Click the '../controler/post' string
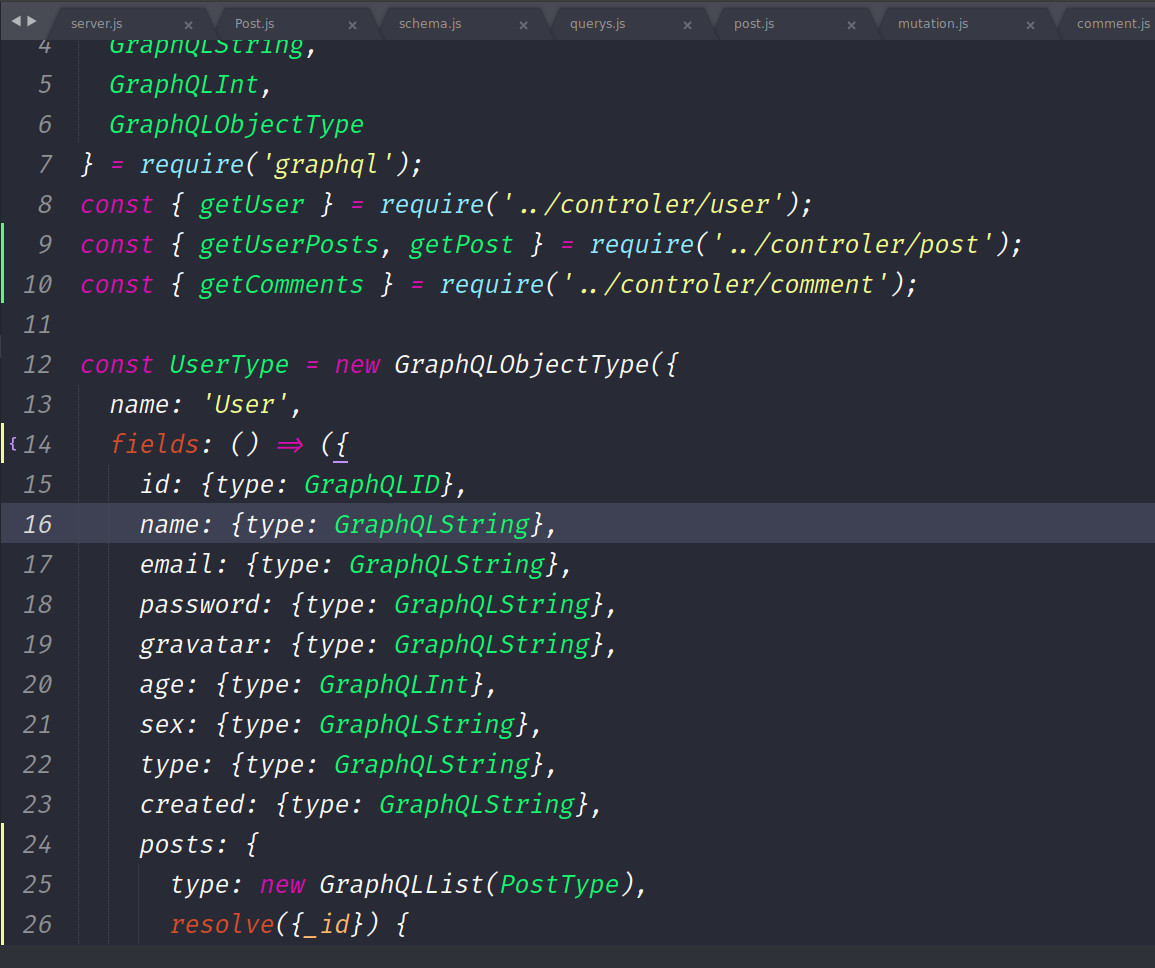This screenshot has width=1155, height=968. (x=854, y=244)
